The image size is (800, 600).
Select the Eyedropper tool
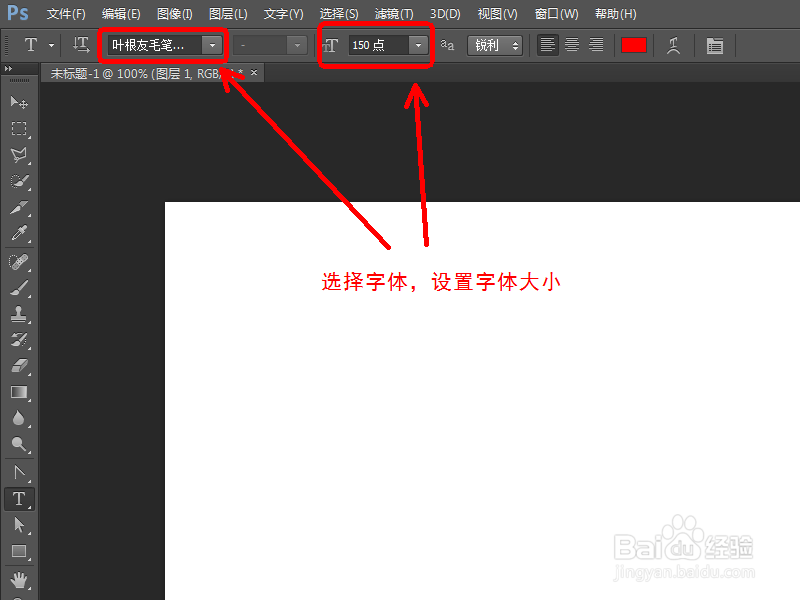pos(19,233)
